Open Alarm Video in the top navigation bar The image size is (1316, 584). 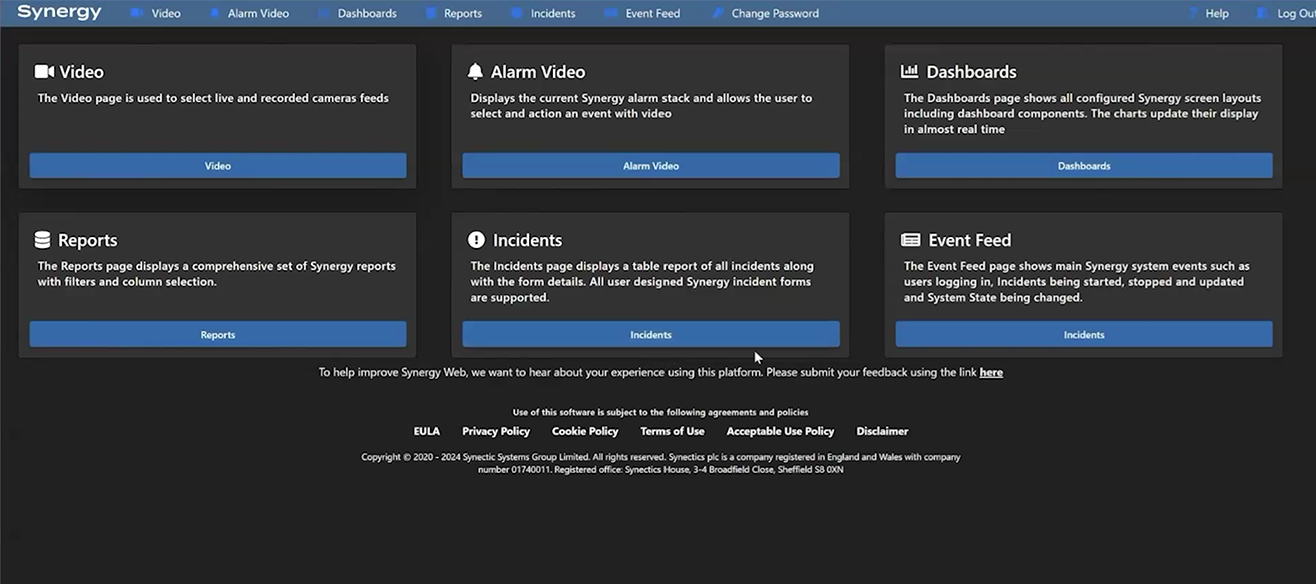point(249,13)
